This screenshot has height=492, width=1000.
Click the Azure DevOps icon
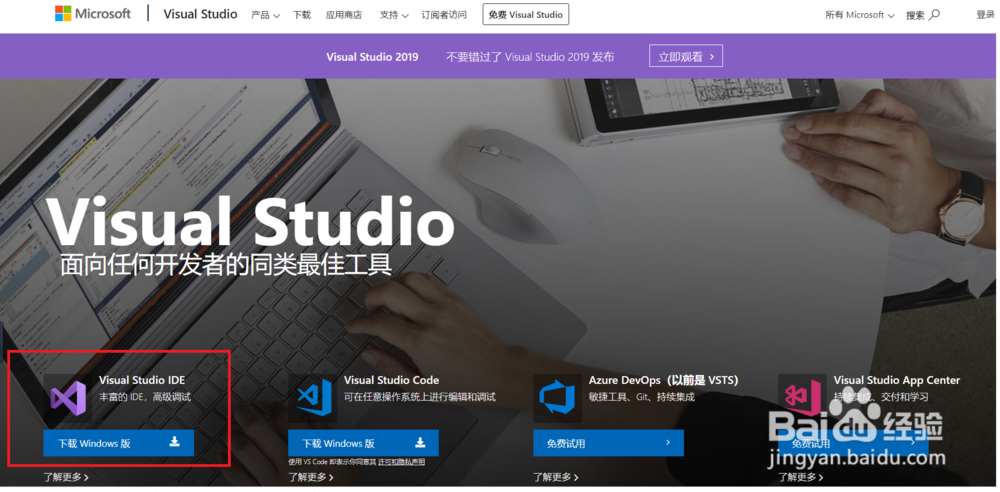557,398
